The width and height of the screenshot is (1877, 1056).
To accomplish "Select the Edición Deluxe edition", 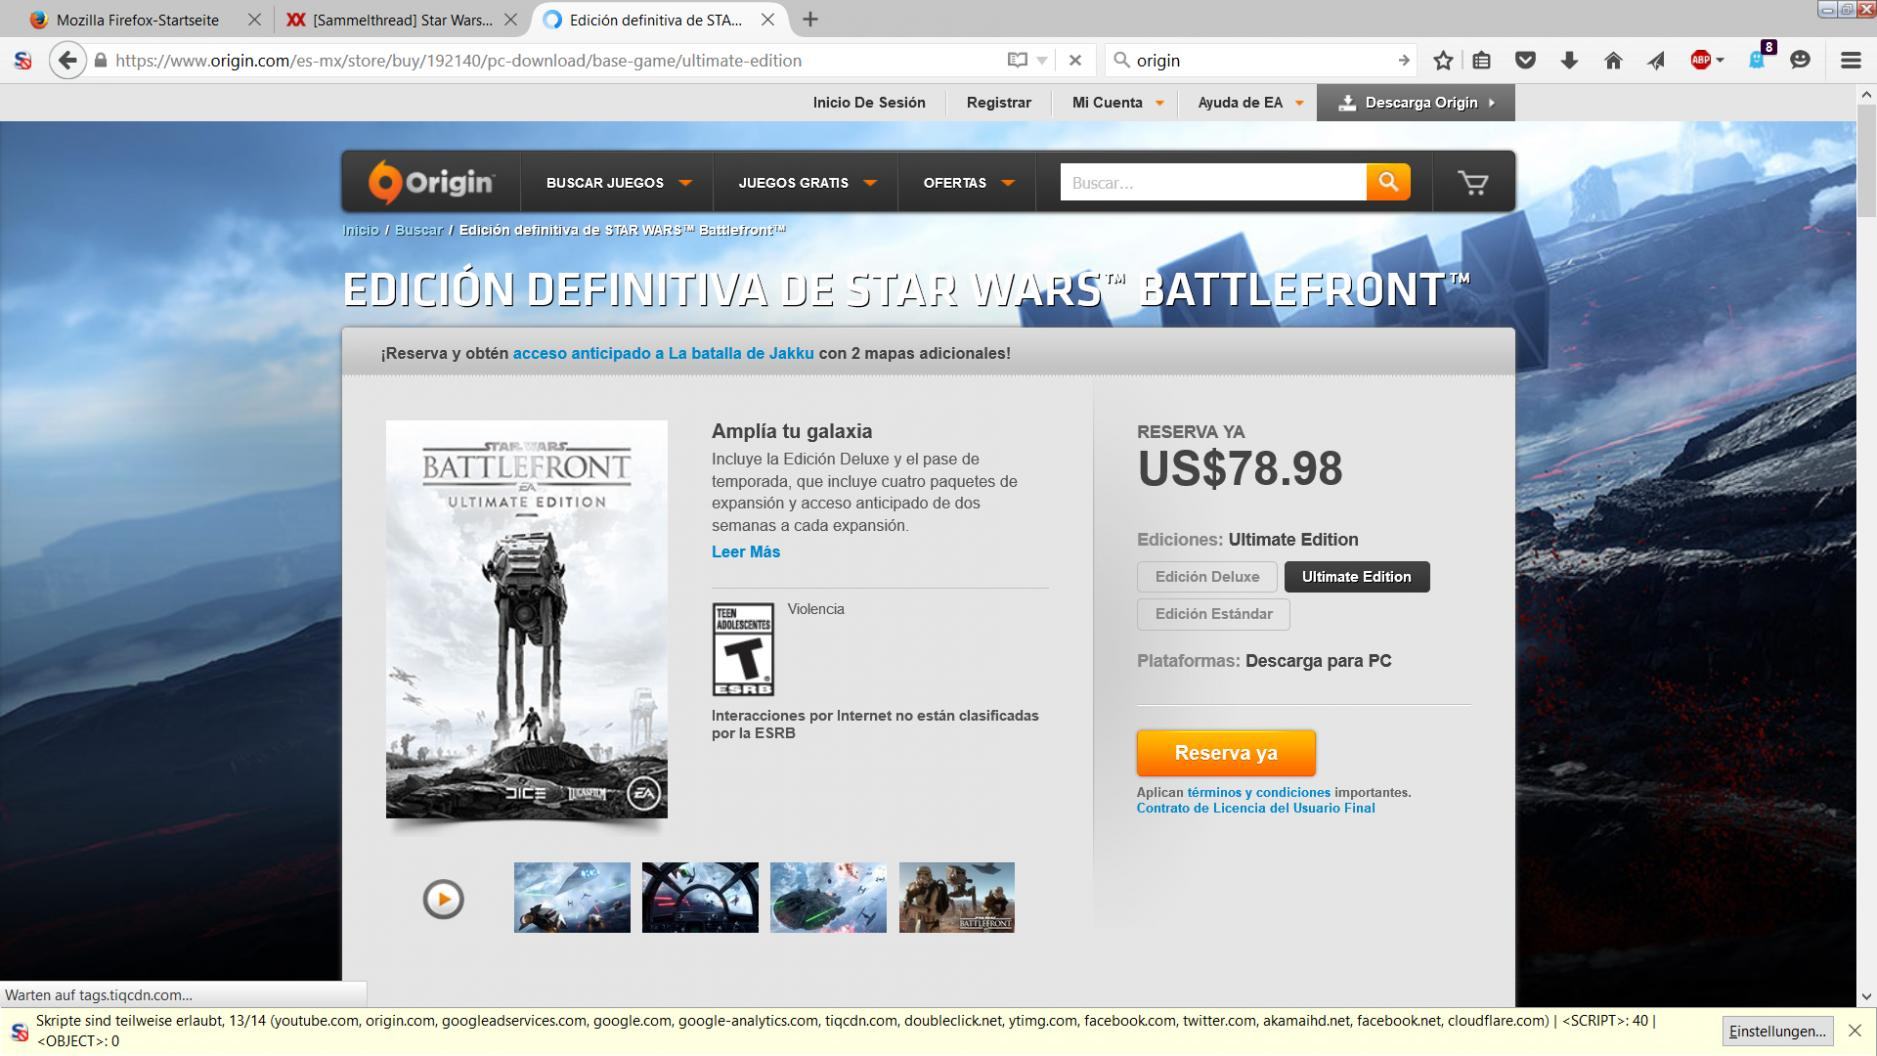I will (x=1207, y=576).
